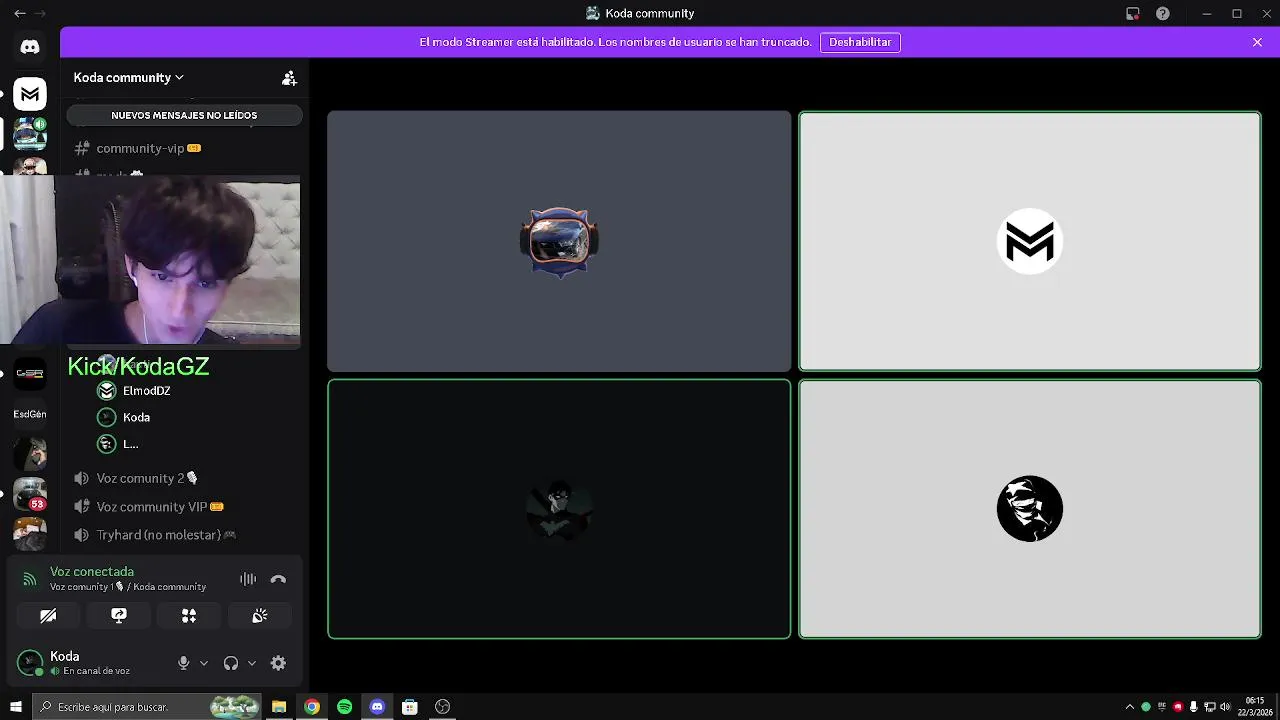Open the EsdGén server in the sidebar
The height and width of the screenshot is (720, 1280).
[x=30, y=414]
